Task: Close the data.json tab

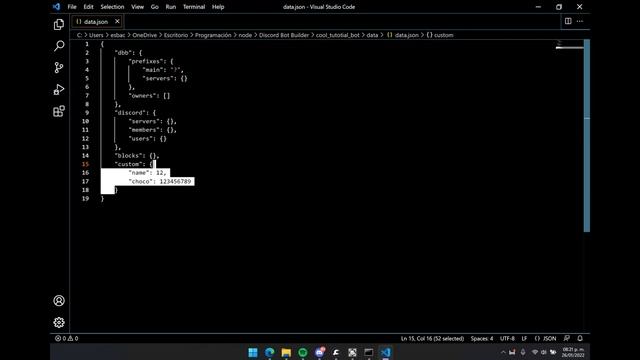Action: 117,21
